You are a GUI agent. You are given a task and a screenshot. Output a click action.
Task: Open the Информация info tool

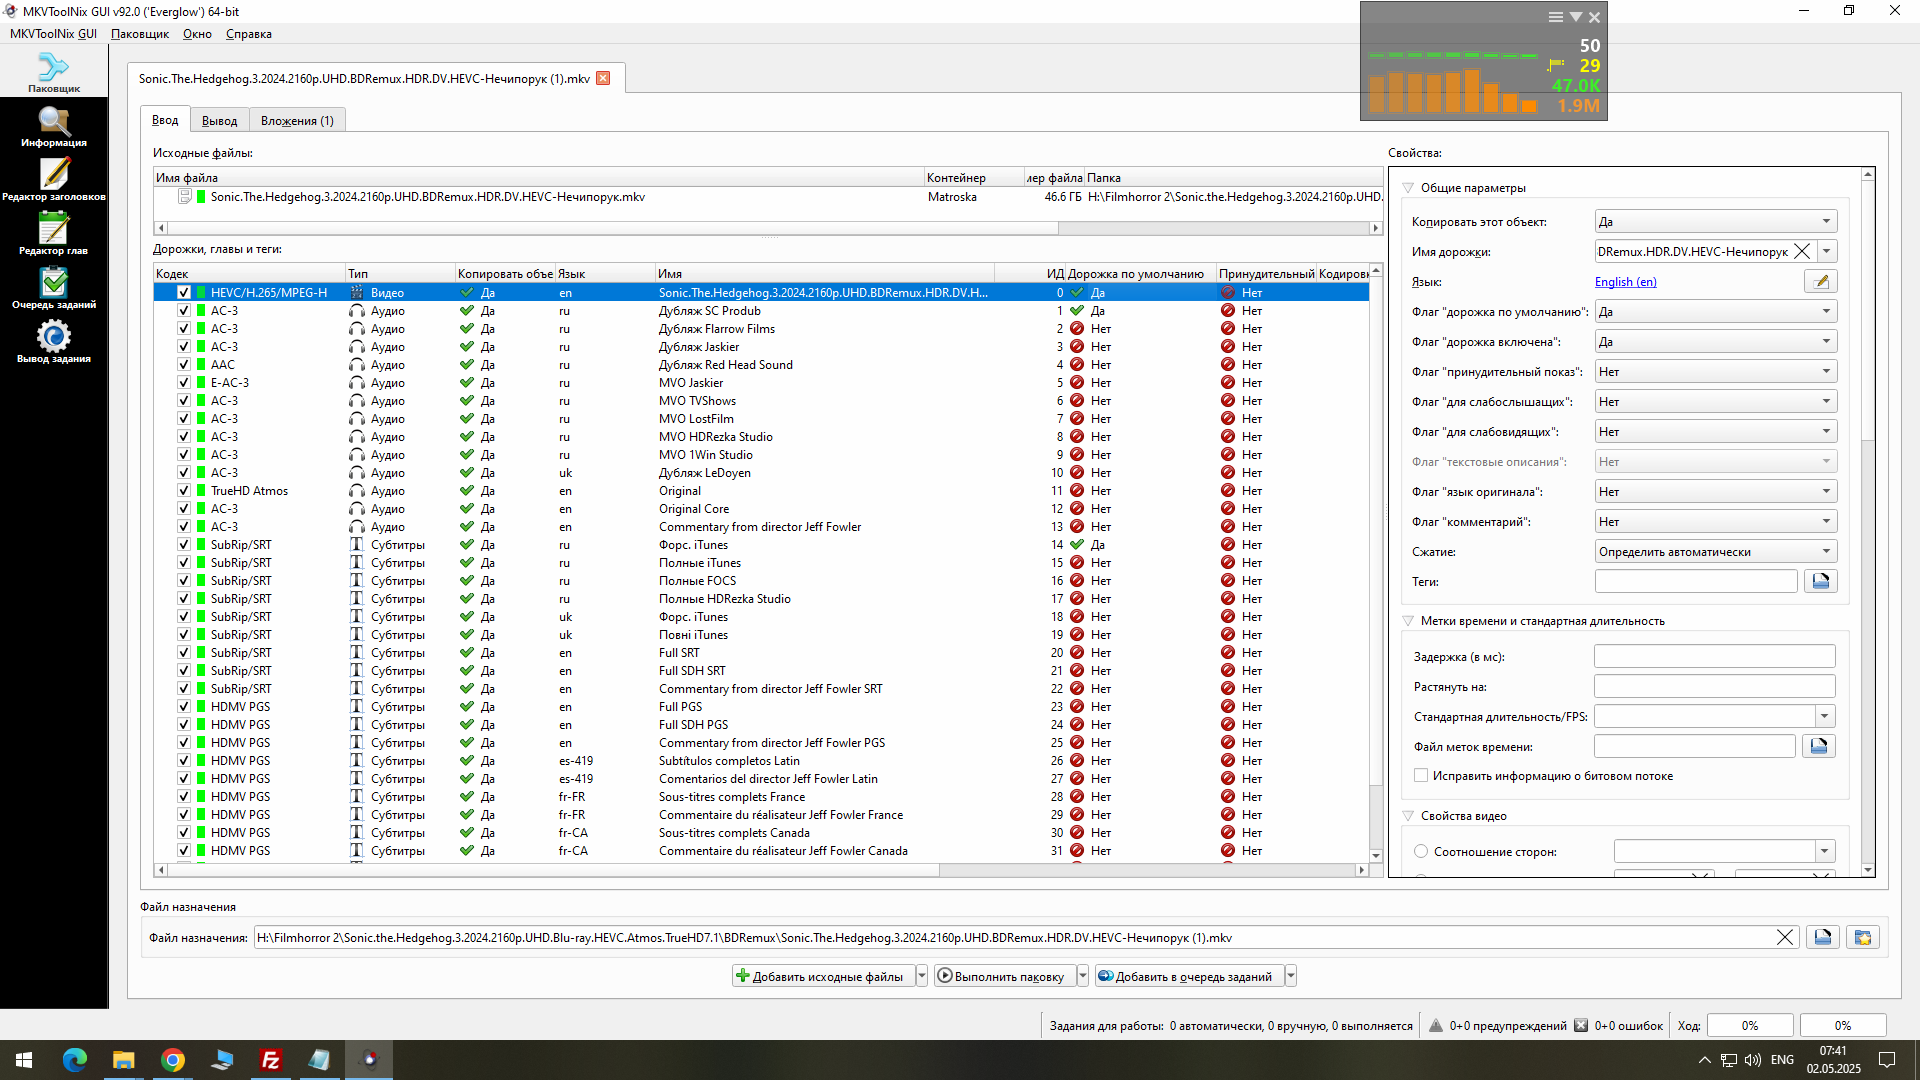click(x=54, y=127)
